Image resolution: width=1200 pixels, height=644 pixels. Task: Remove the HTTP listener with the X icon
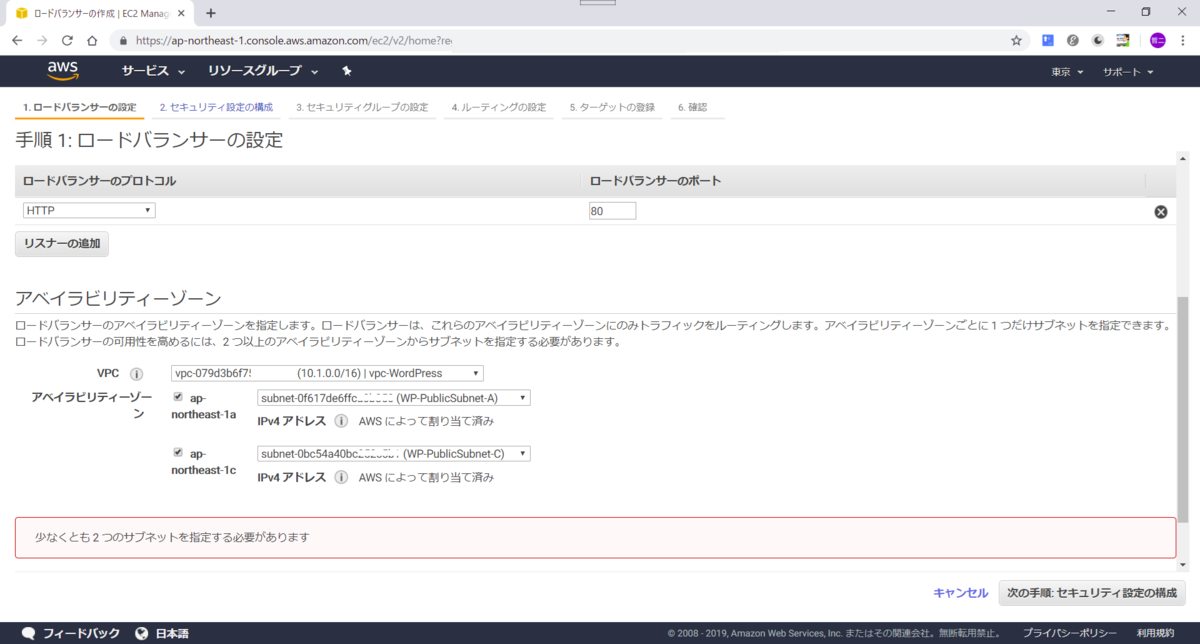pos(1160,211)
